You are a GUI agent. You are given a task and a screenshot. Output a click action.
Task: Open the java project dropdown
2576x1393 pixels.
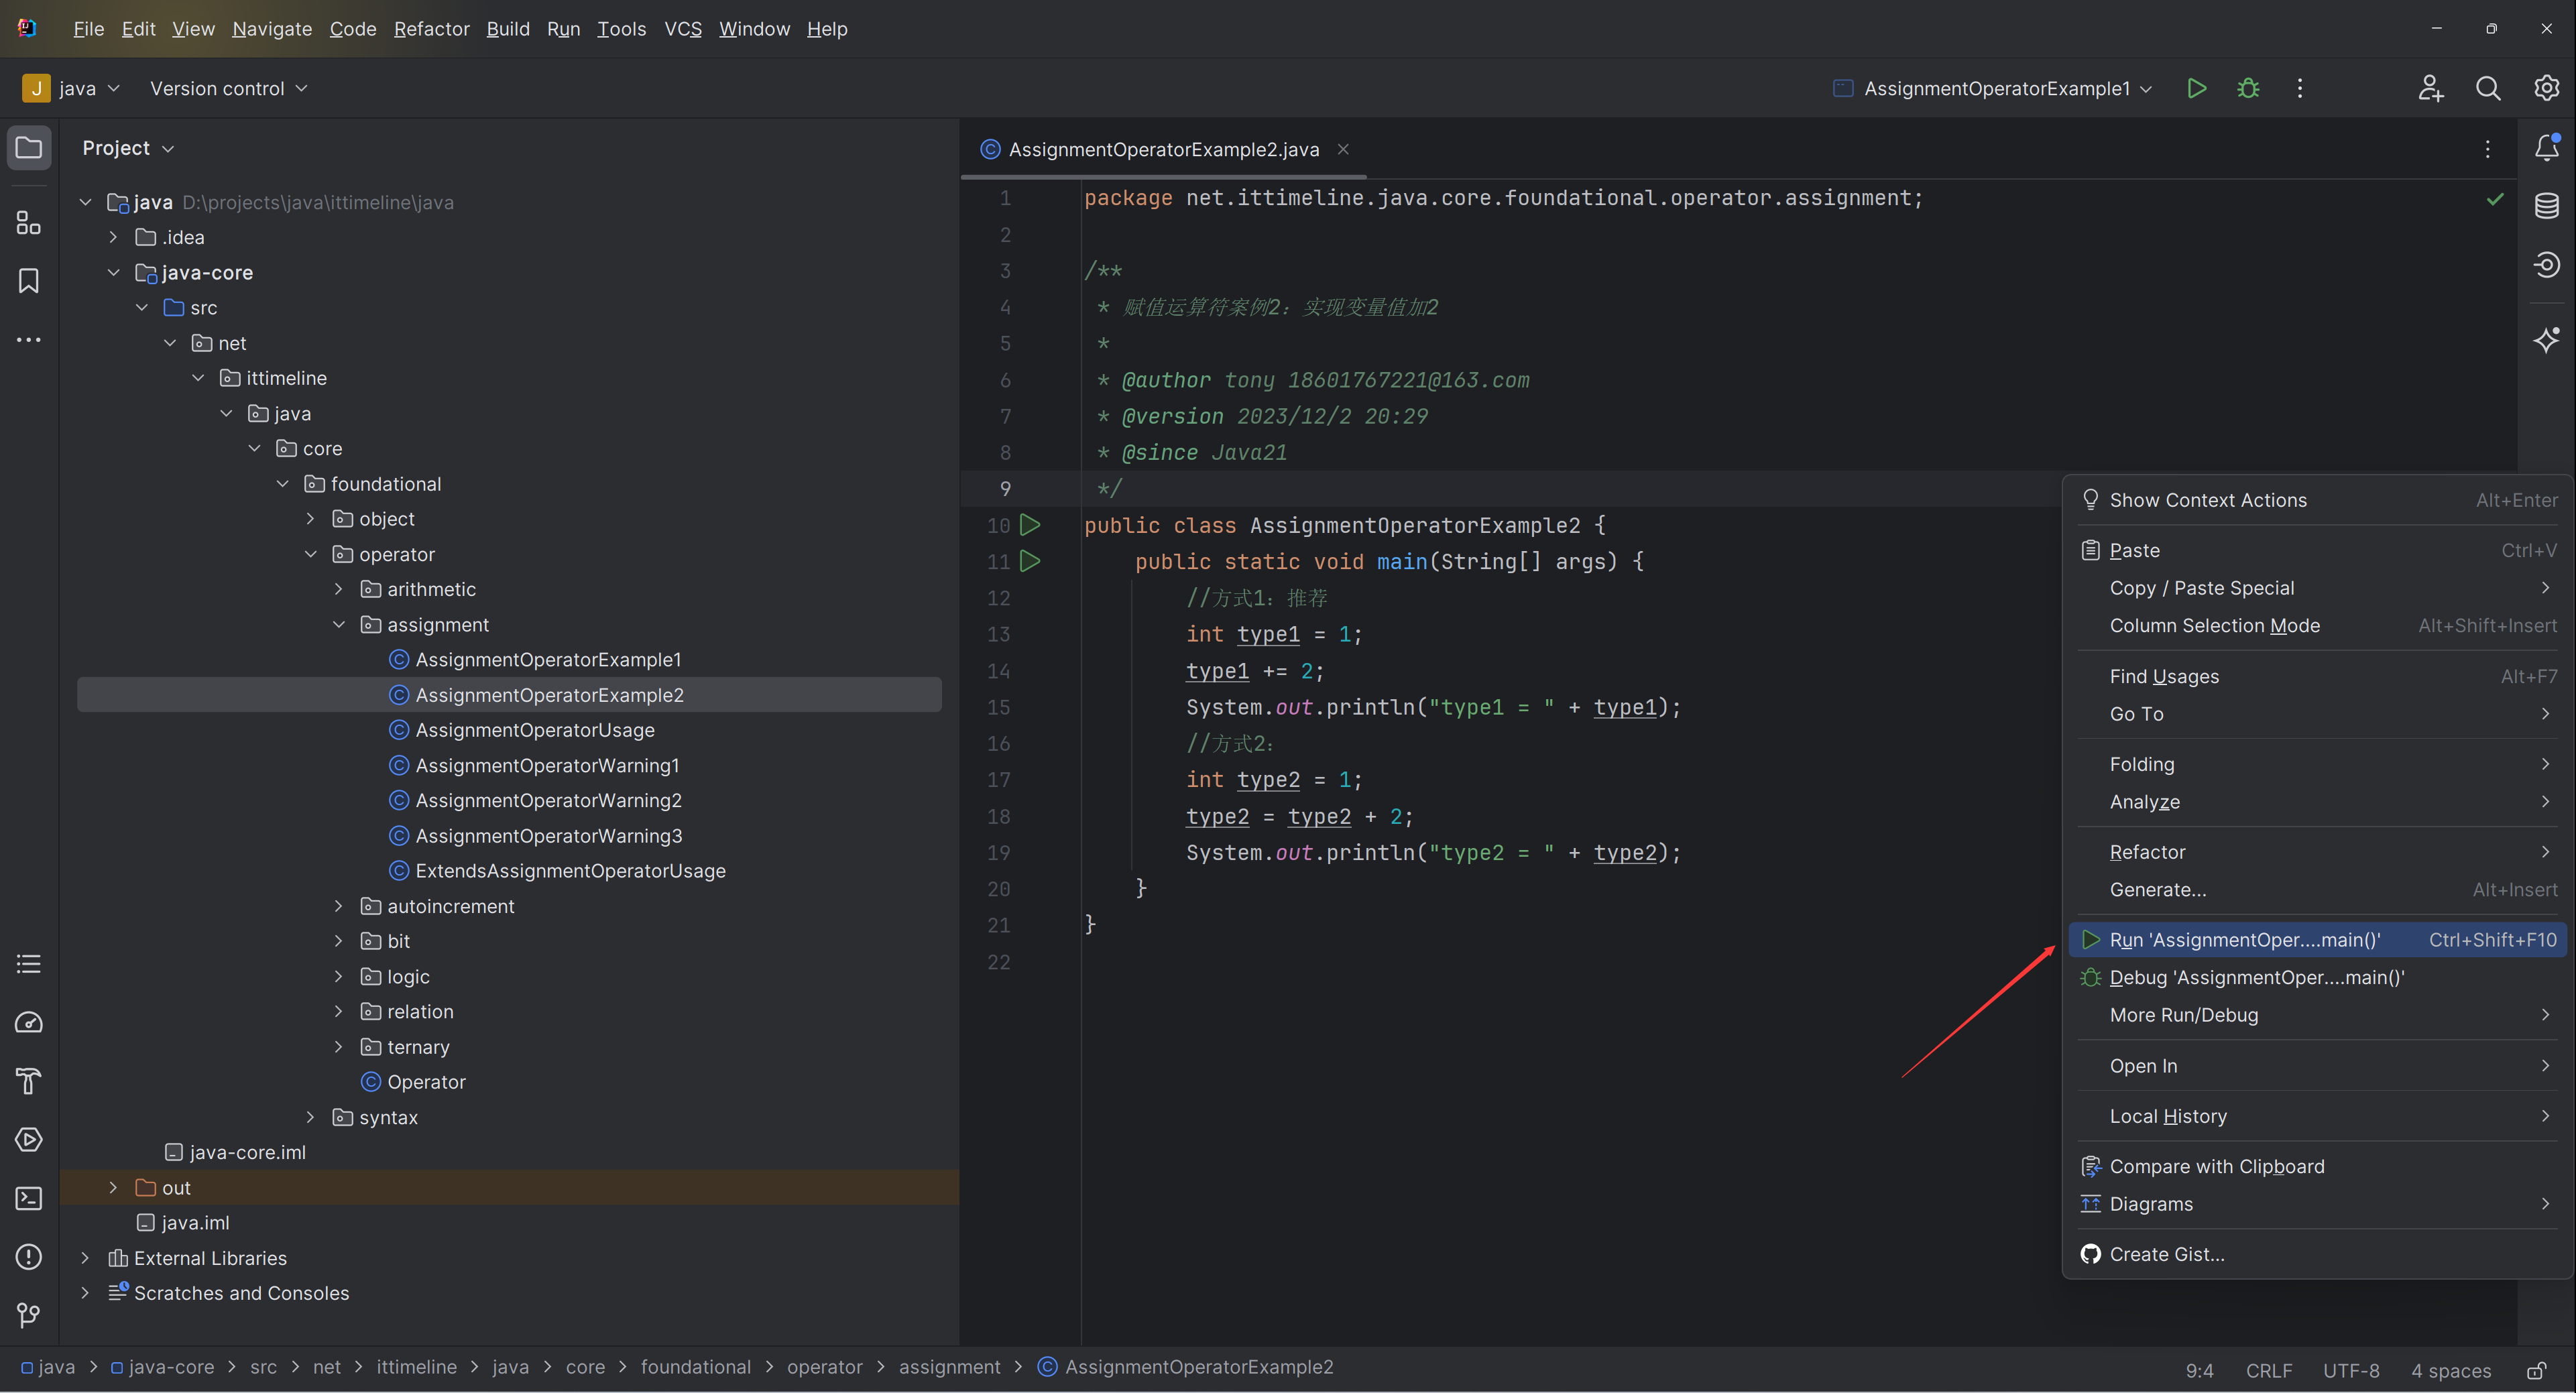[71, 88]
